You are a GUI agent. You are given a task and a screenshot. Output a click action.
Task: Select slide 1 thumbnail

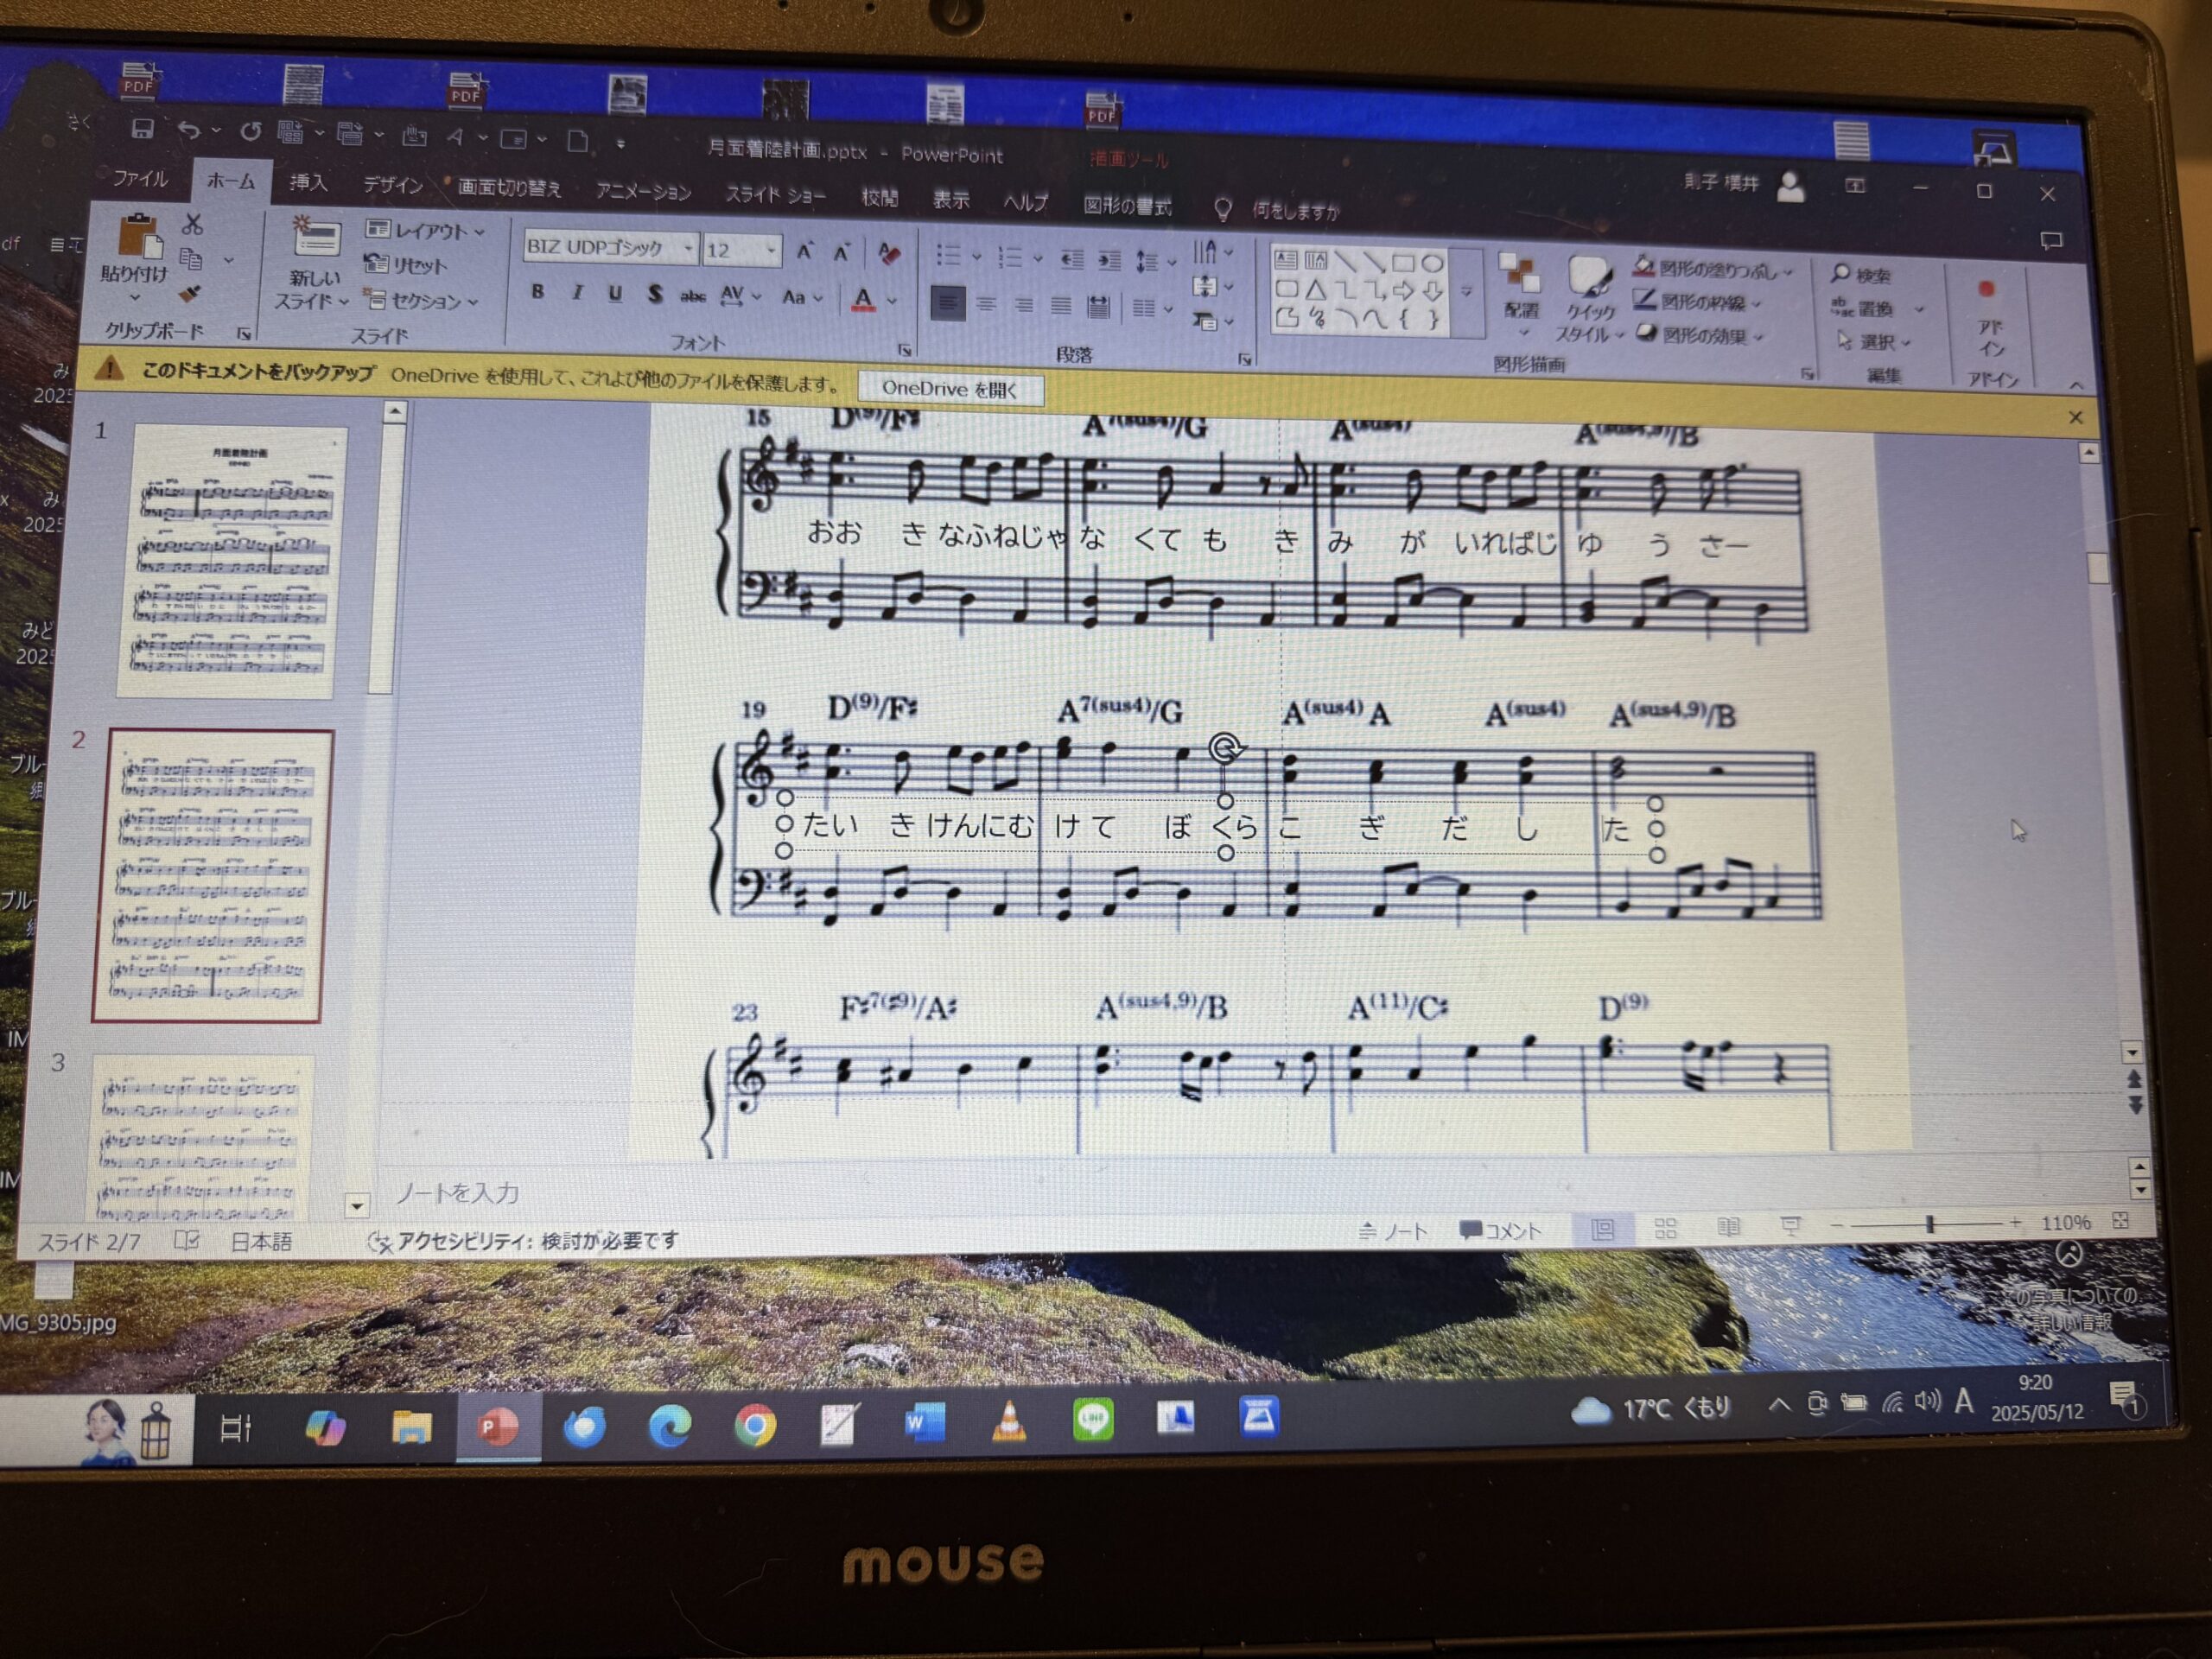click(x=230, y=561)
